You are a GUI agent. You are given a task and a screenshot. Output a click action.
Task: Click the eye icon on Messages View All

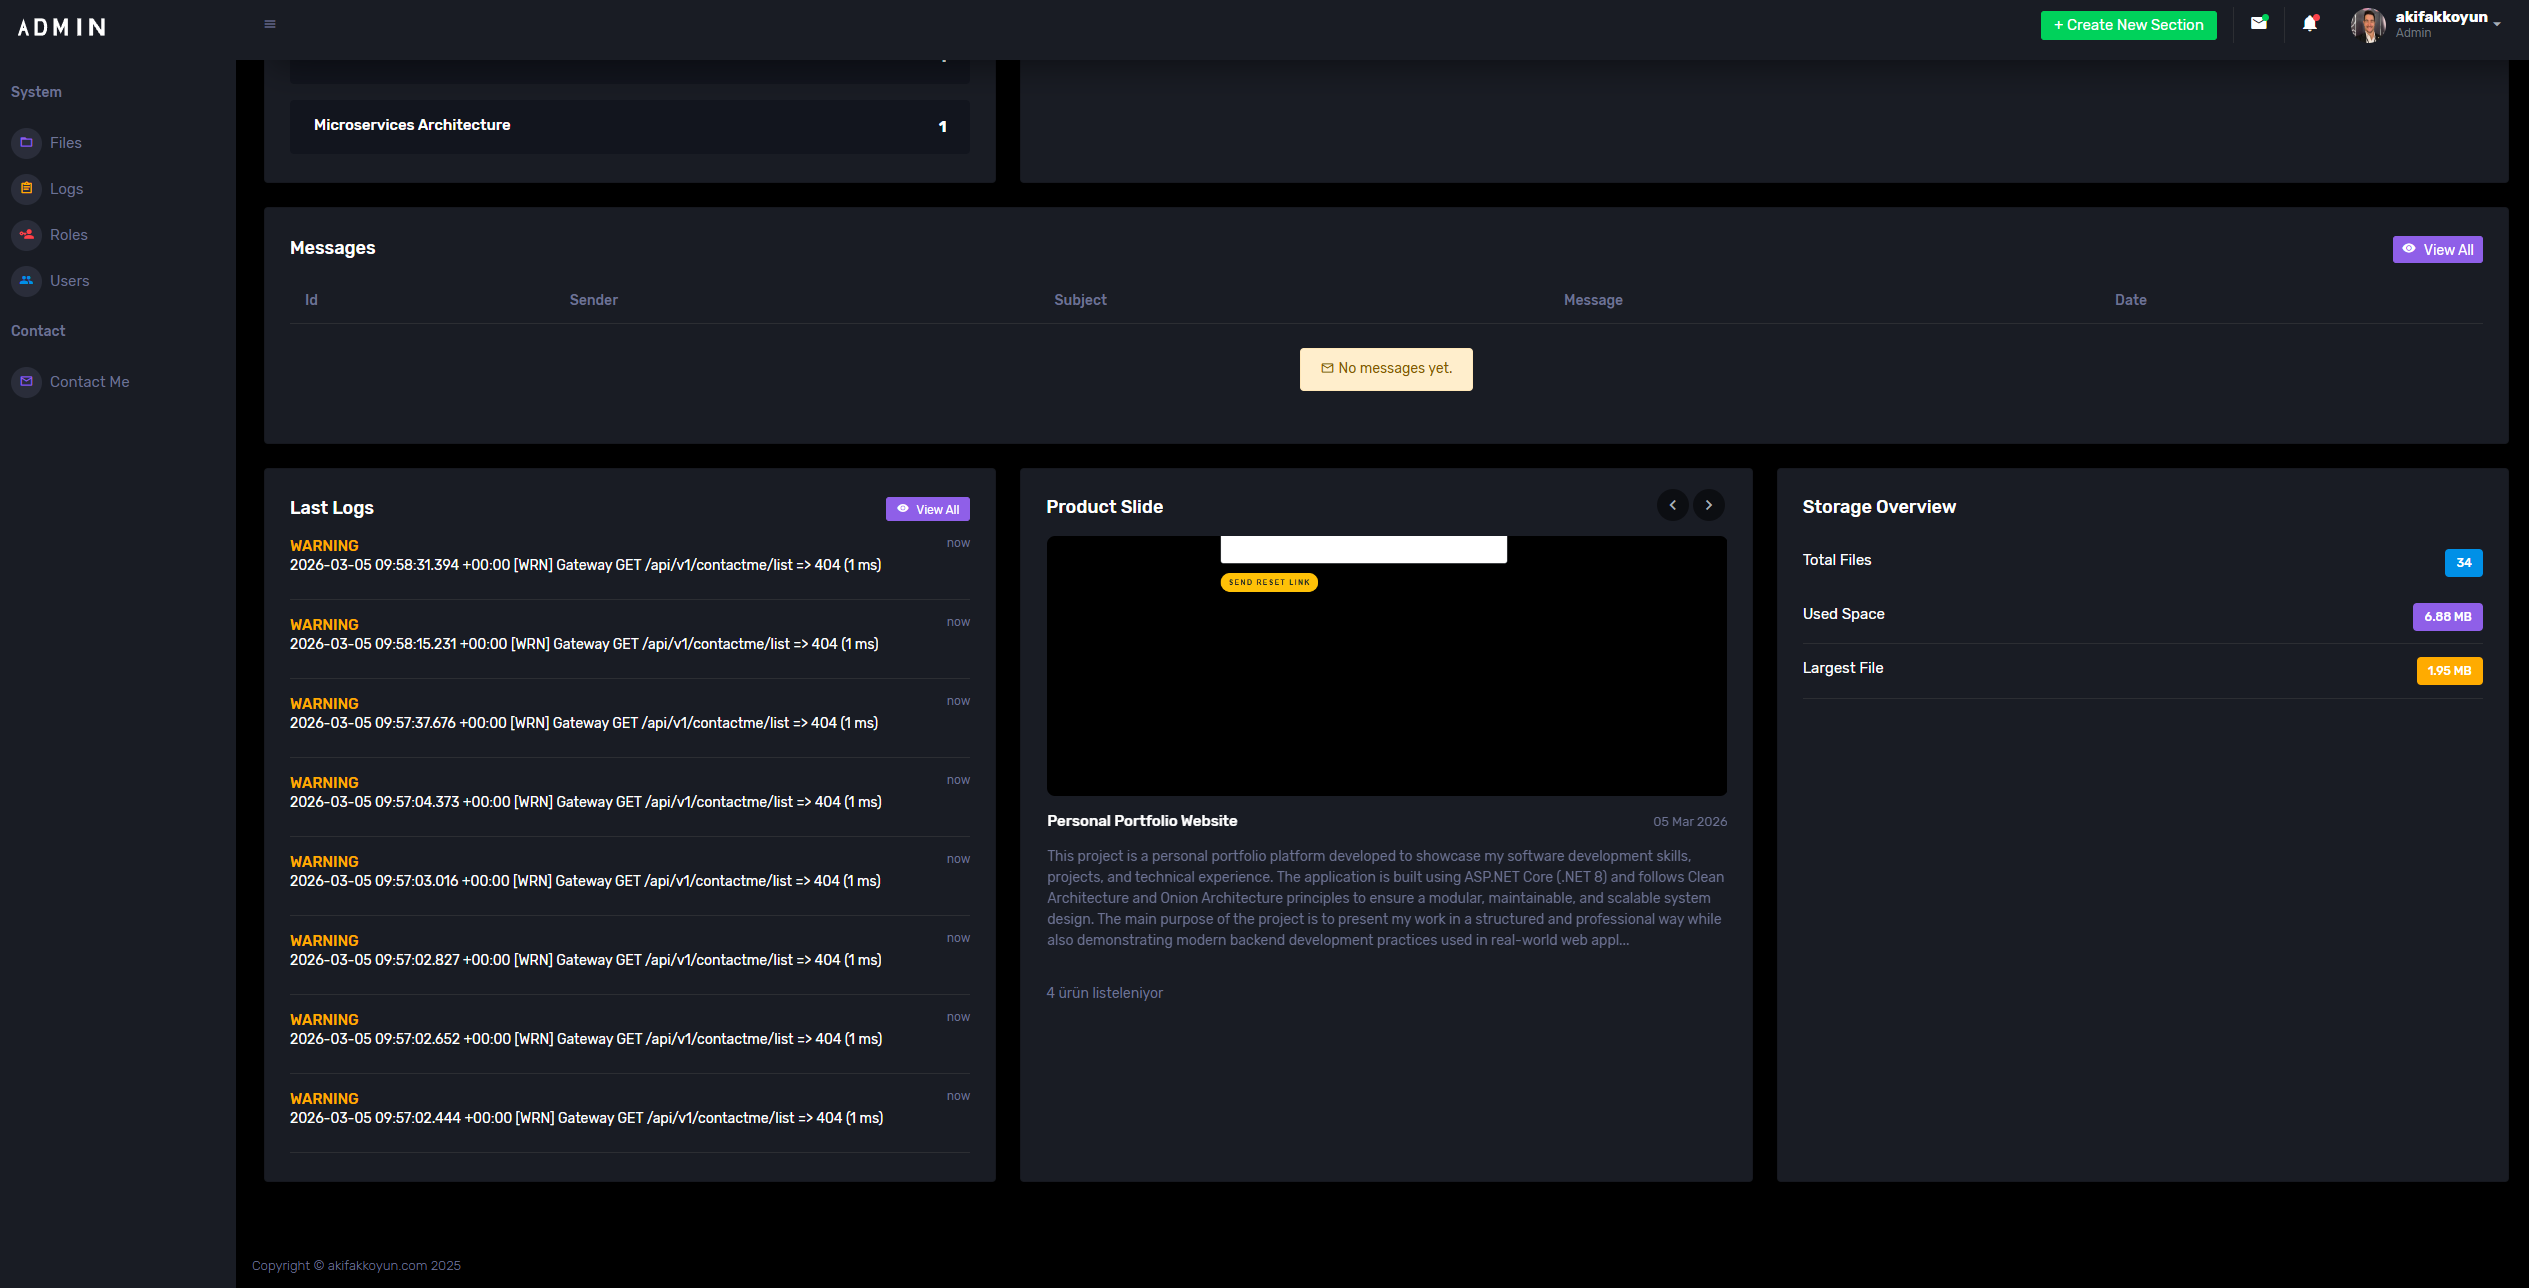pos(2411,249)
